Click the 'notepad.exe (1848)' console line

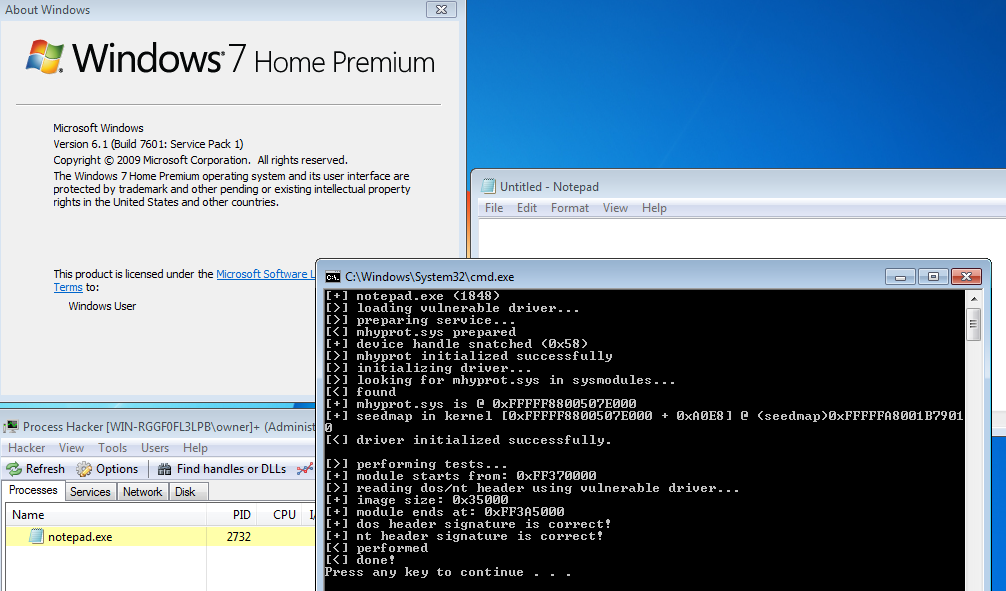[x=412, y=296]
